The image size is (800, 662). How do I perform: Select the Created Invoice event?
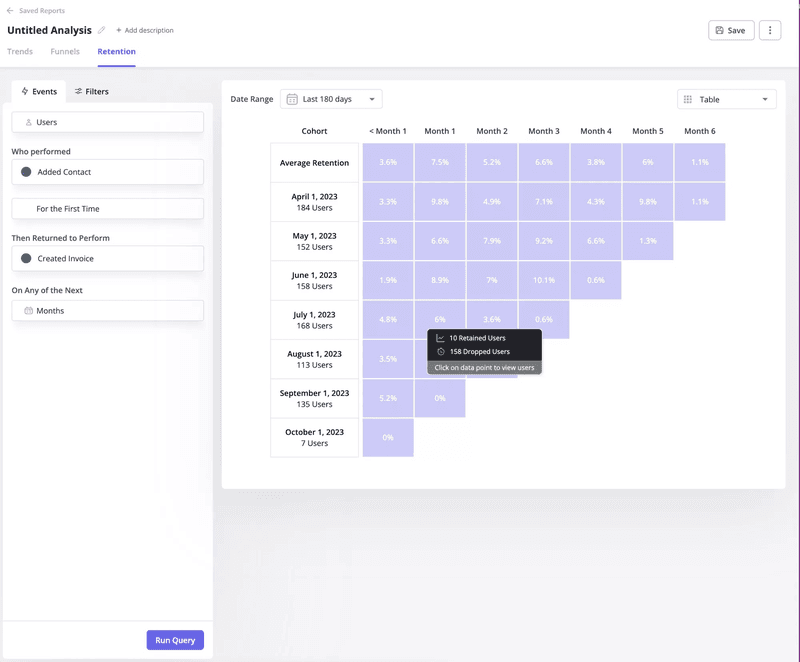pyautogui.click(x=107, y=259)
